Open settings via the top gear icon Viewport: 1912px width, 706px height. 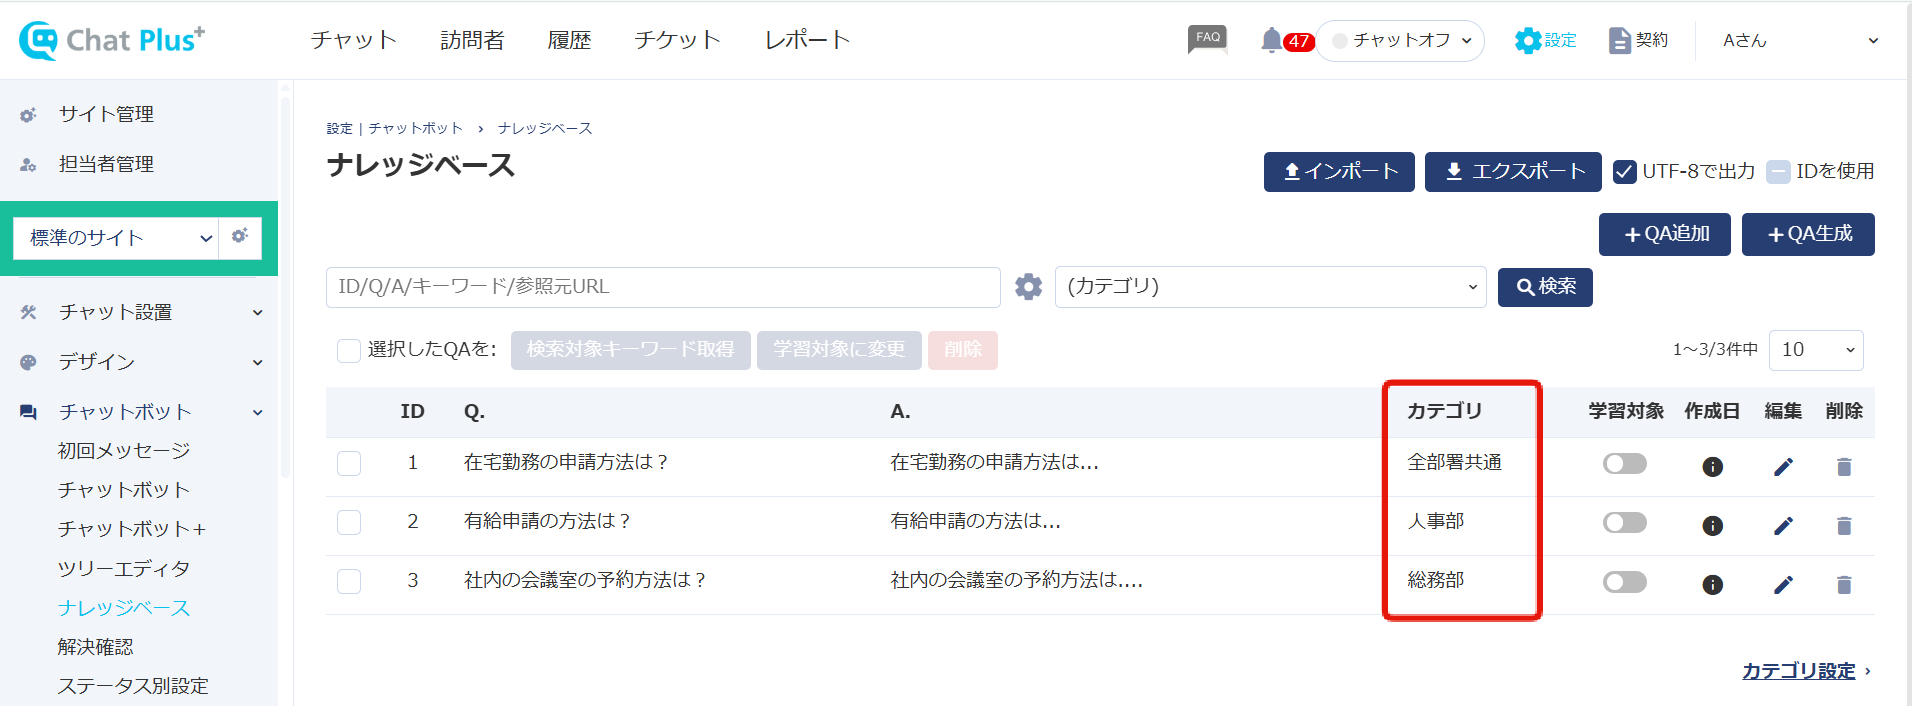point(1528,40)
